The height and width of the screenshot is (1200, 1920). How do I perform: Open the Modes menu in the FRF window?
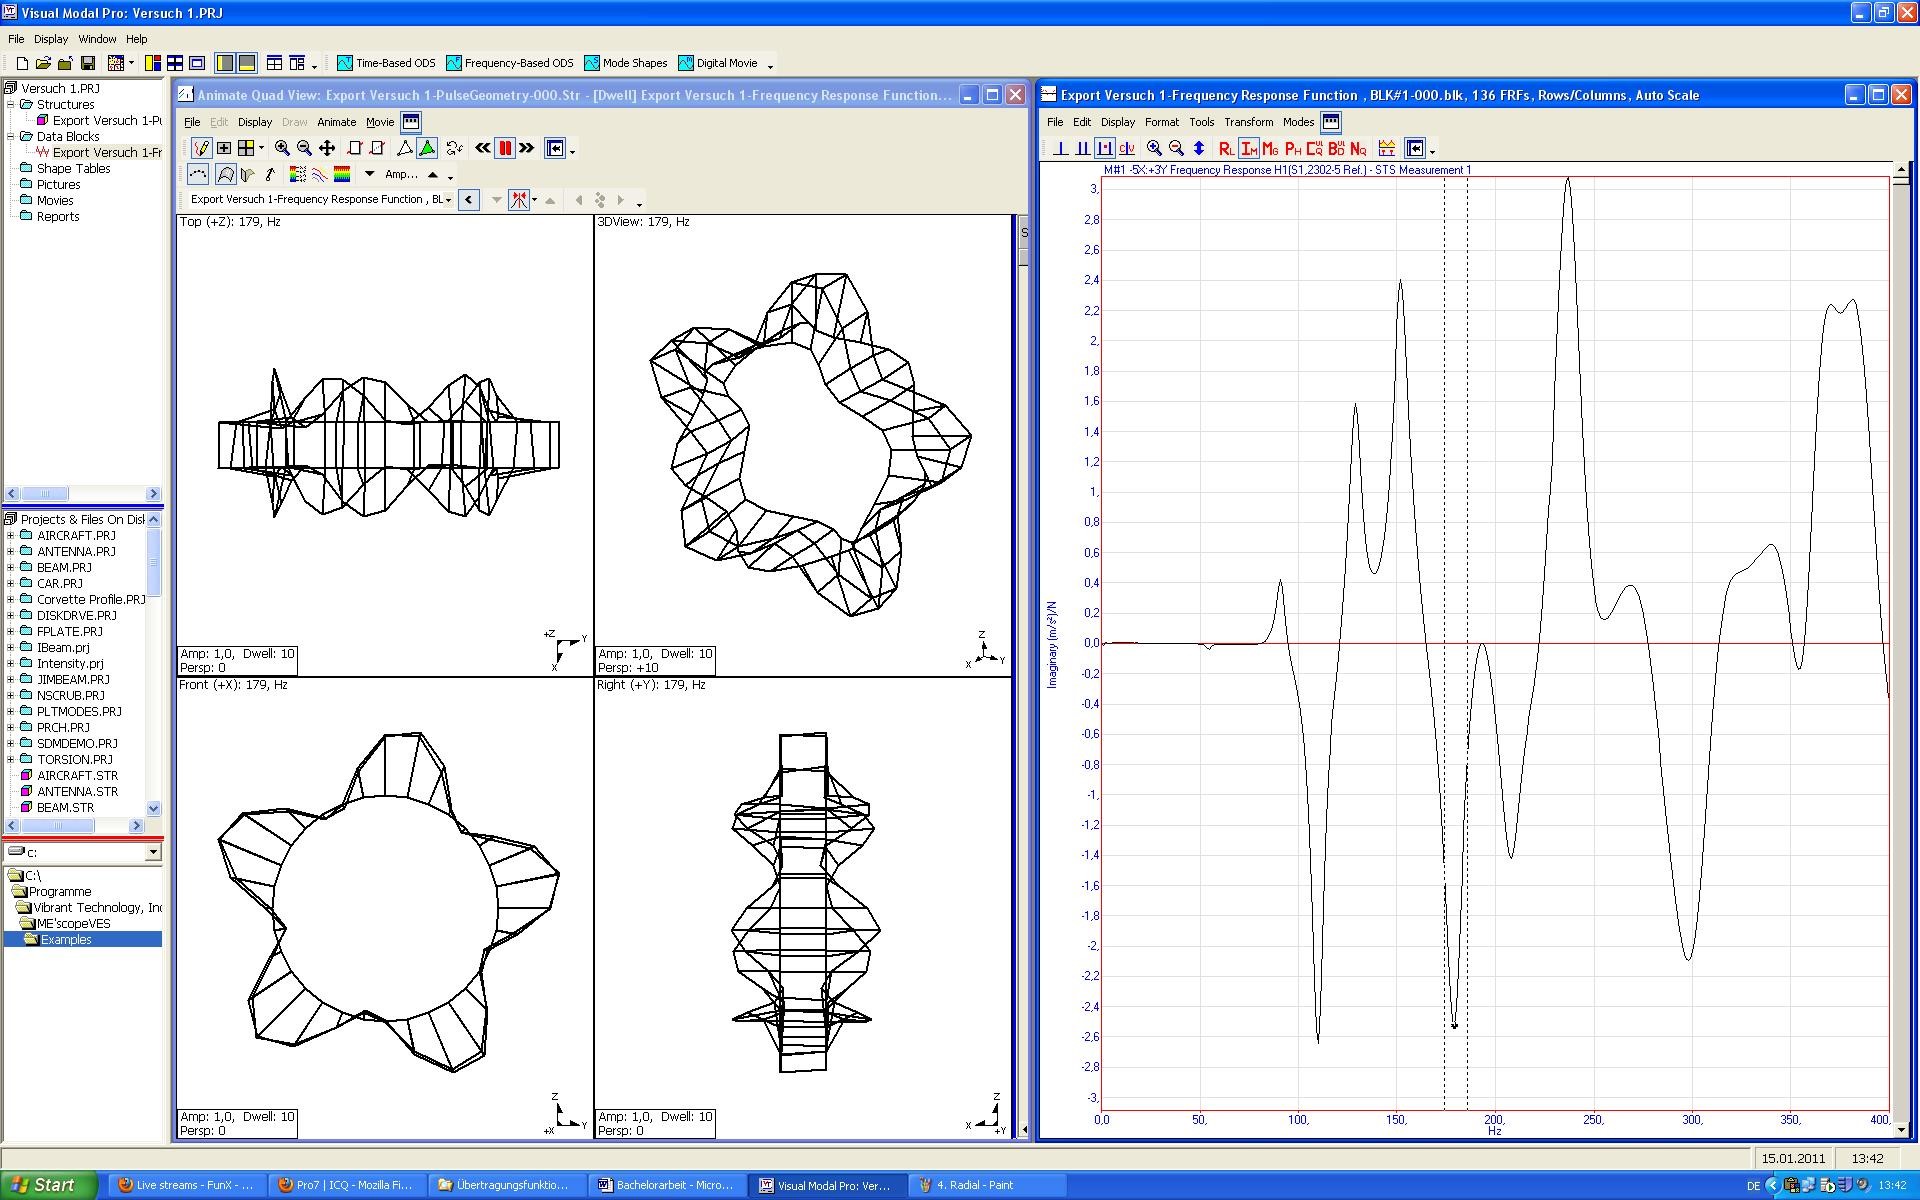coord(1298,122)
